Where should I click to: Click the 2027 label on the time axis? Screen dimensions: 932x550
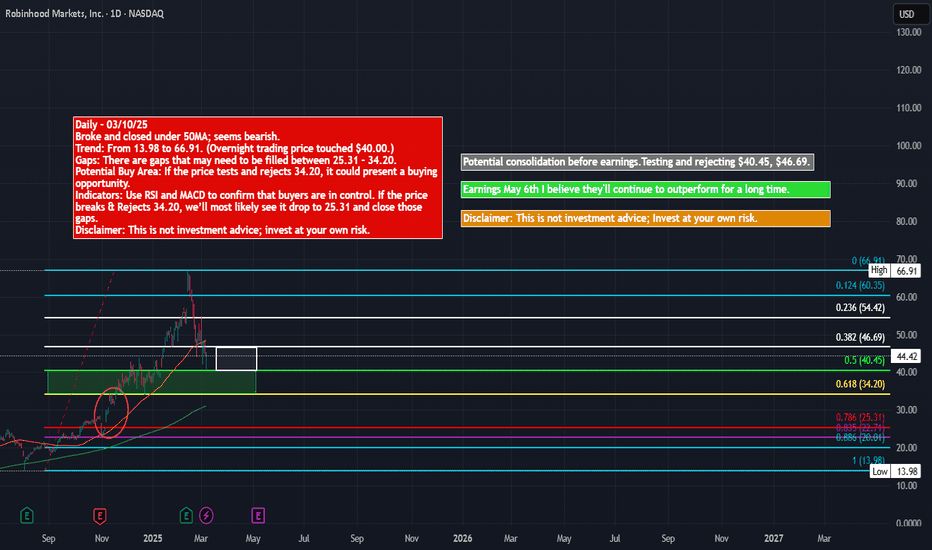pyautogui.click(x=773, y=538)
